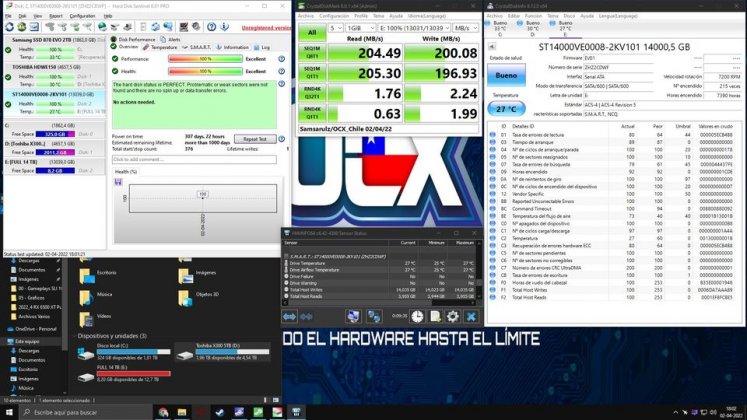Open the MB/s unit dropdown
This screenshot has height=420, width=747.
pos(465,28)
